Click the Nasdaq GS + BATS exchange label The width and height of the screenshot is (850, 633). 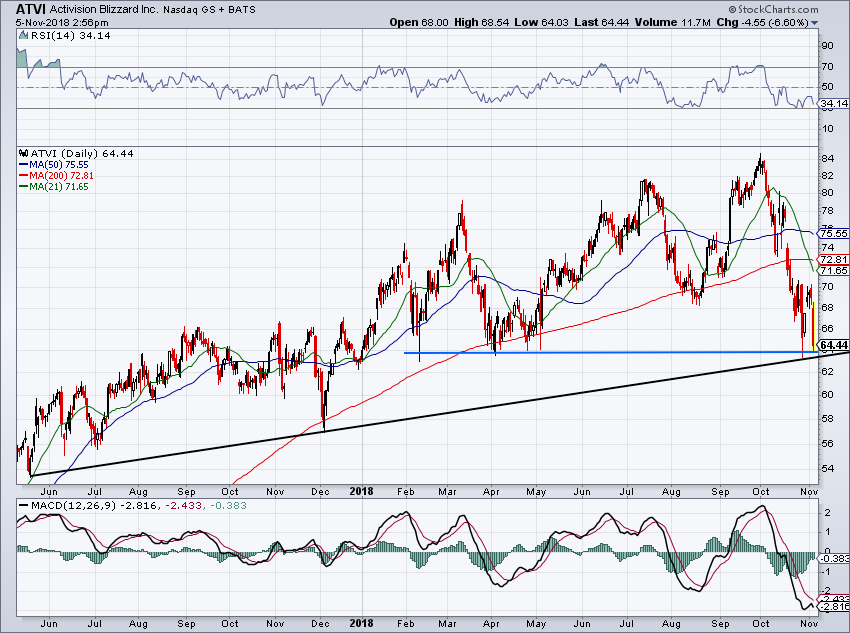[209, 10]
